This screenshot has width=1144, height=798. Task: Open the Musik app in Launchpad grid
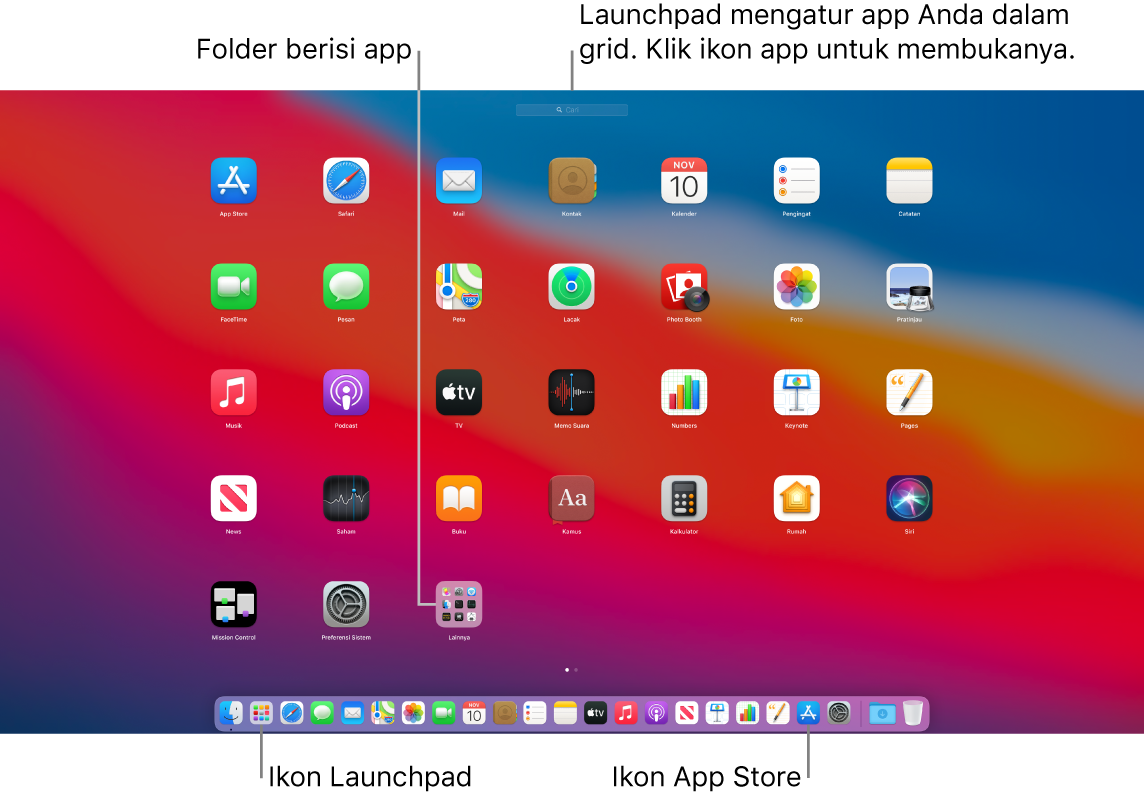pyautogui.click(x=233, y=392)
